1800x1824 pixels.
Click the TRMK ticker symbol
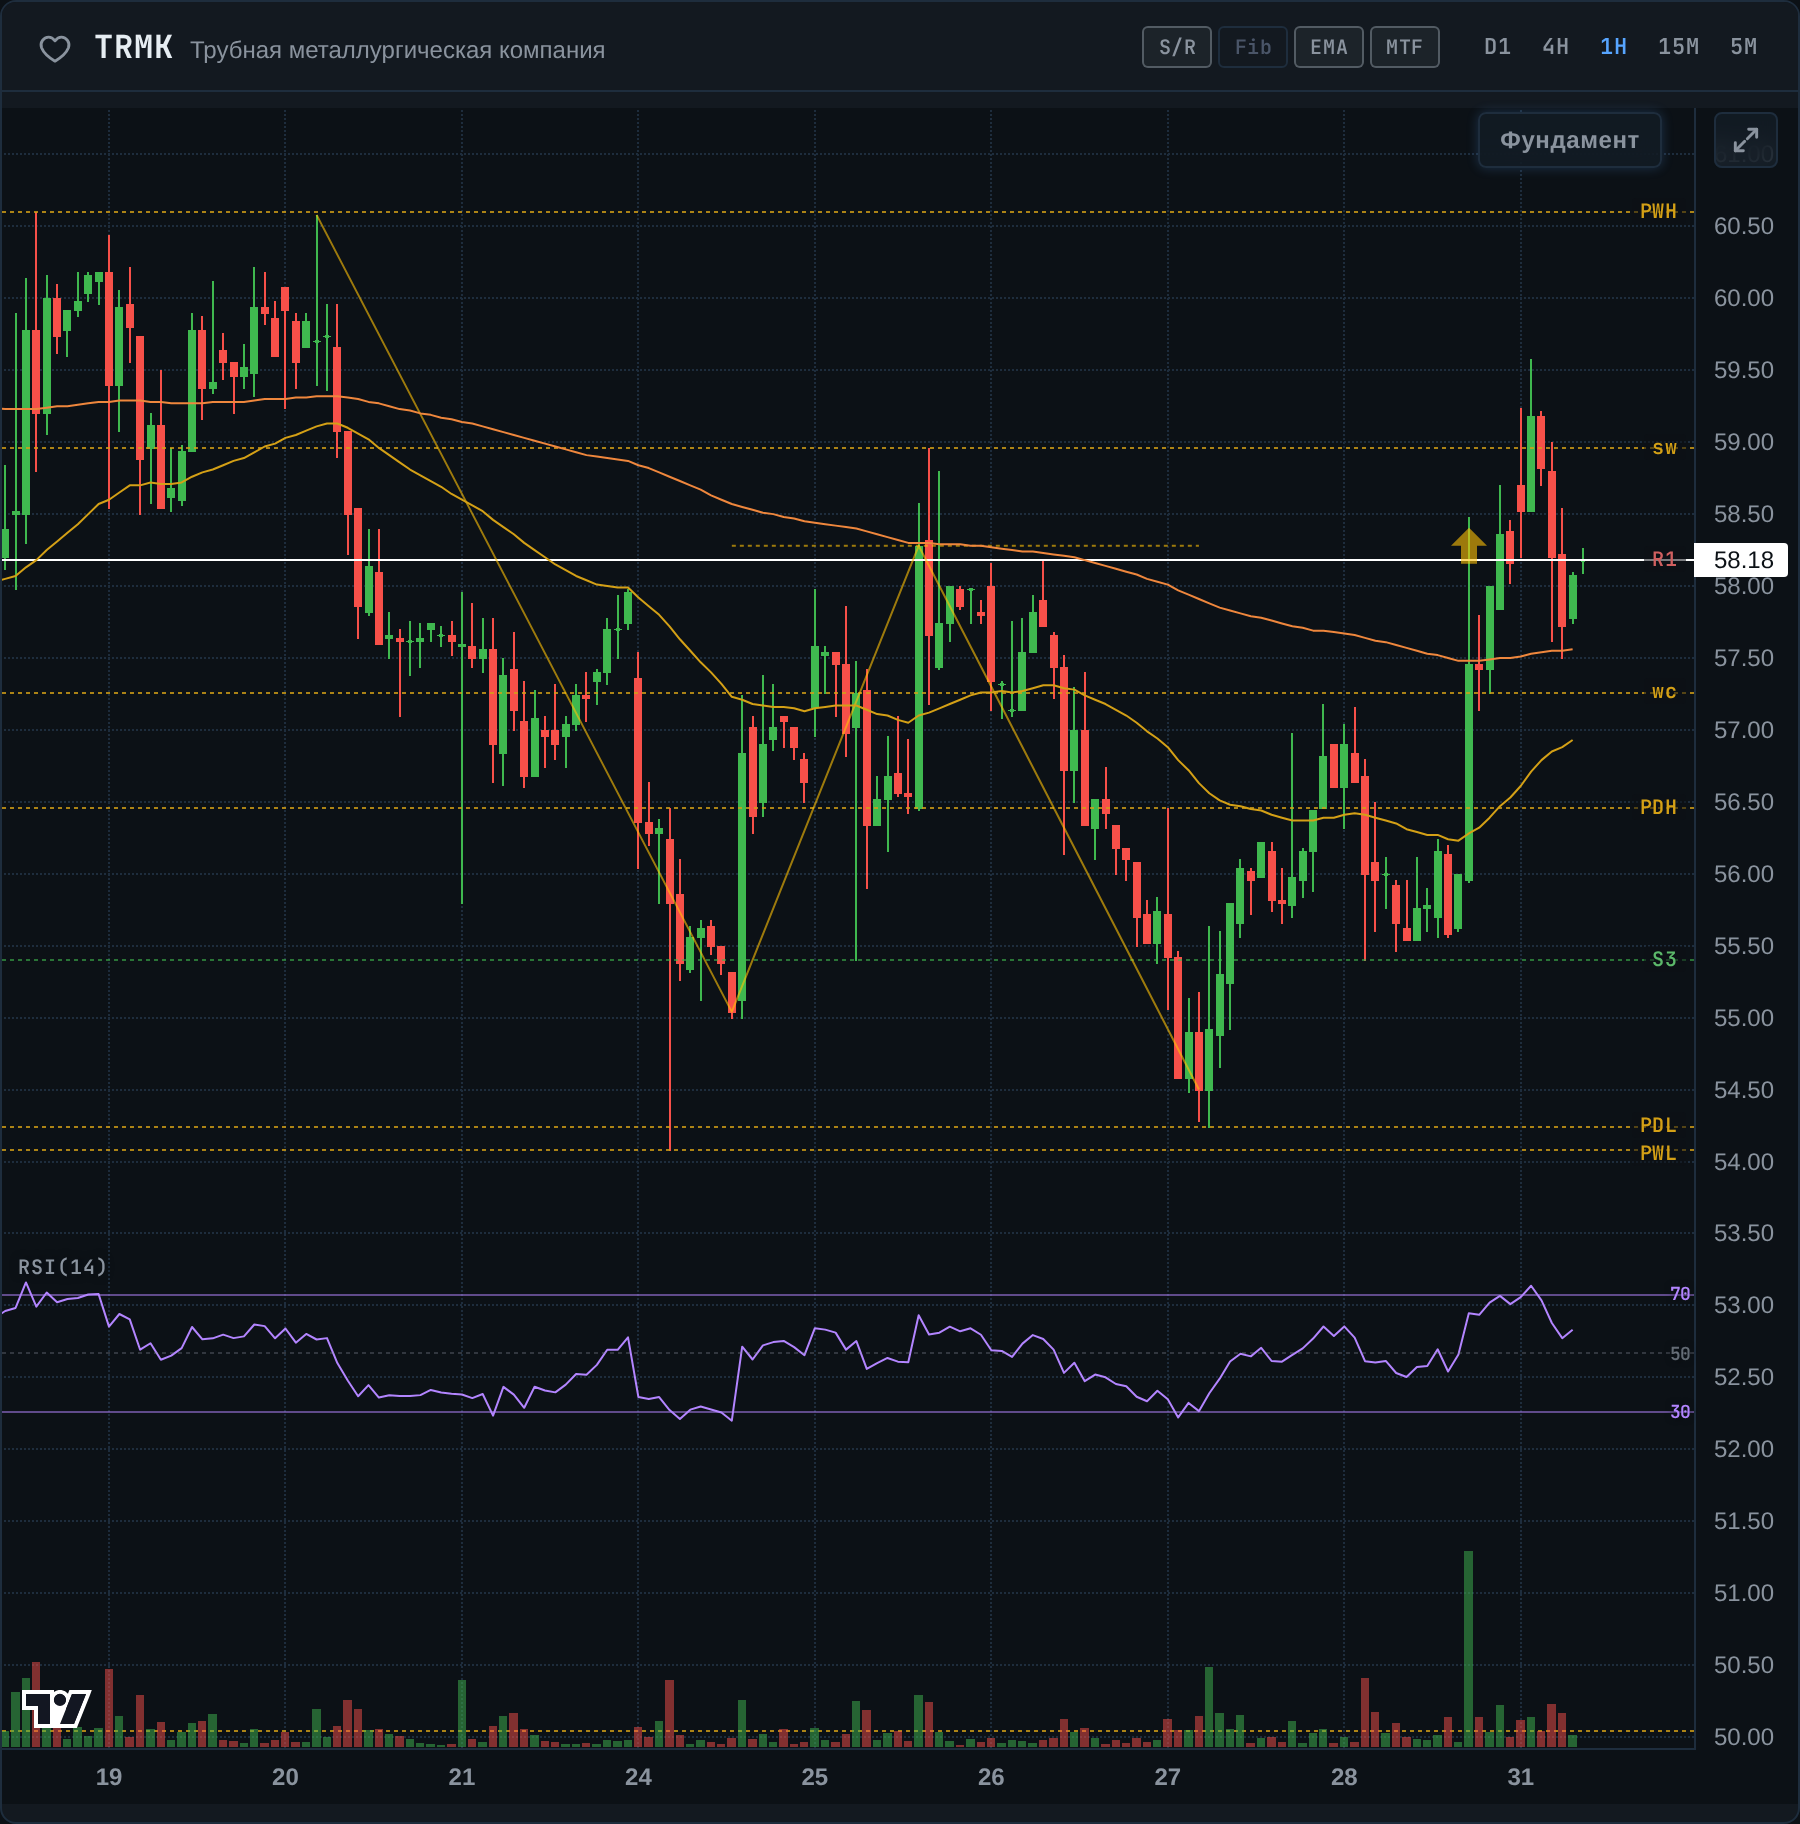tap(133, 48)
